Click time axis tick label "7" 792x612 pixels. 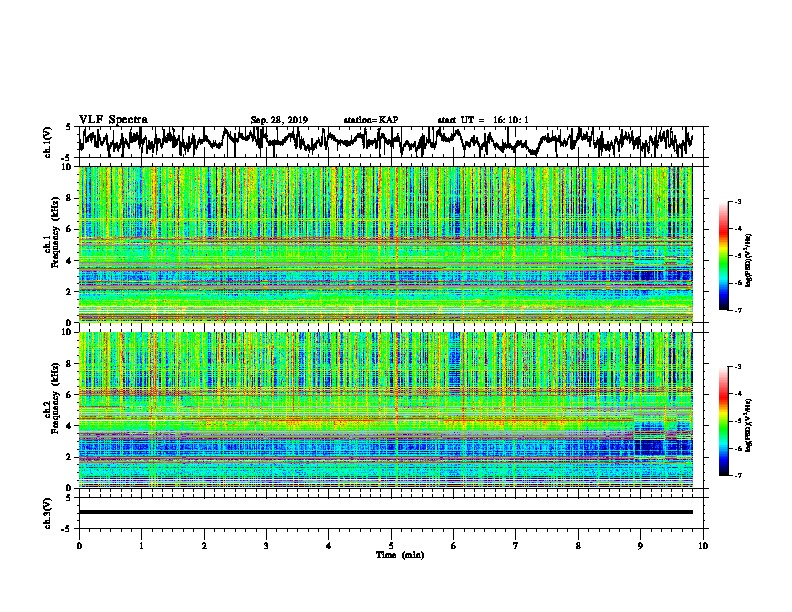point(516,545)
